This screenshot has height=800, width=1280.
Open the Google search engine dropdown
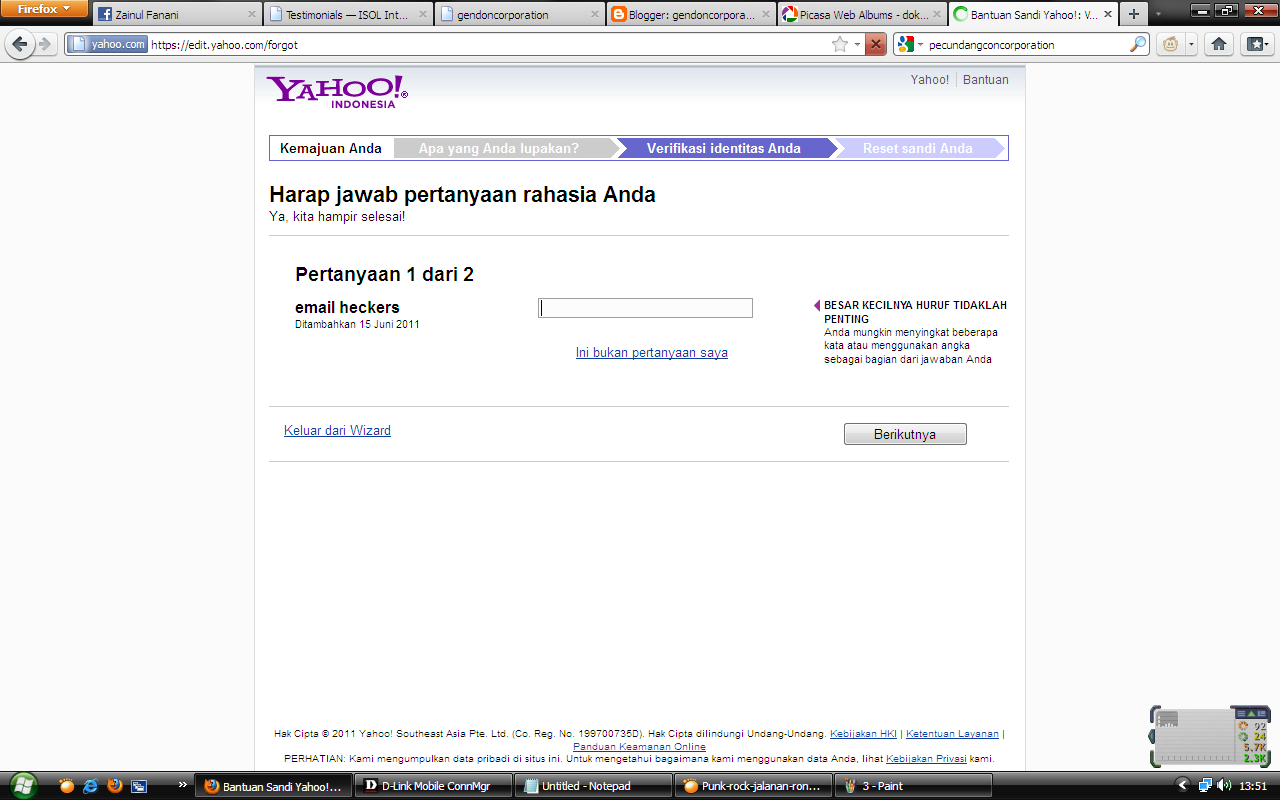pos(909,44)
